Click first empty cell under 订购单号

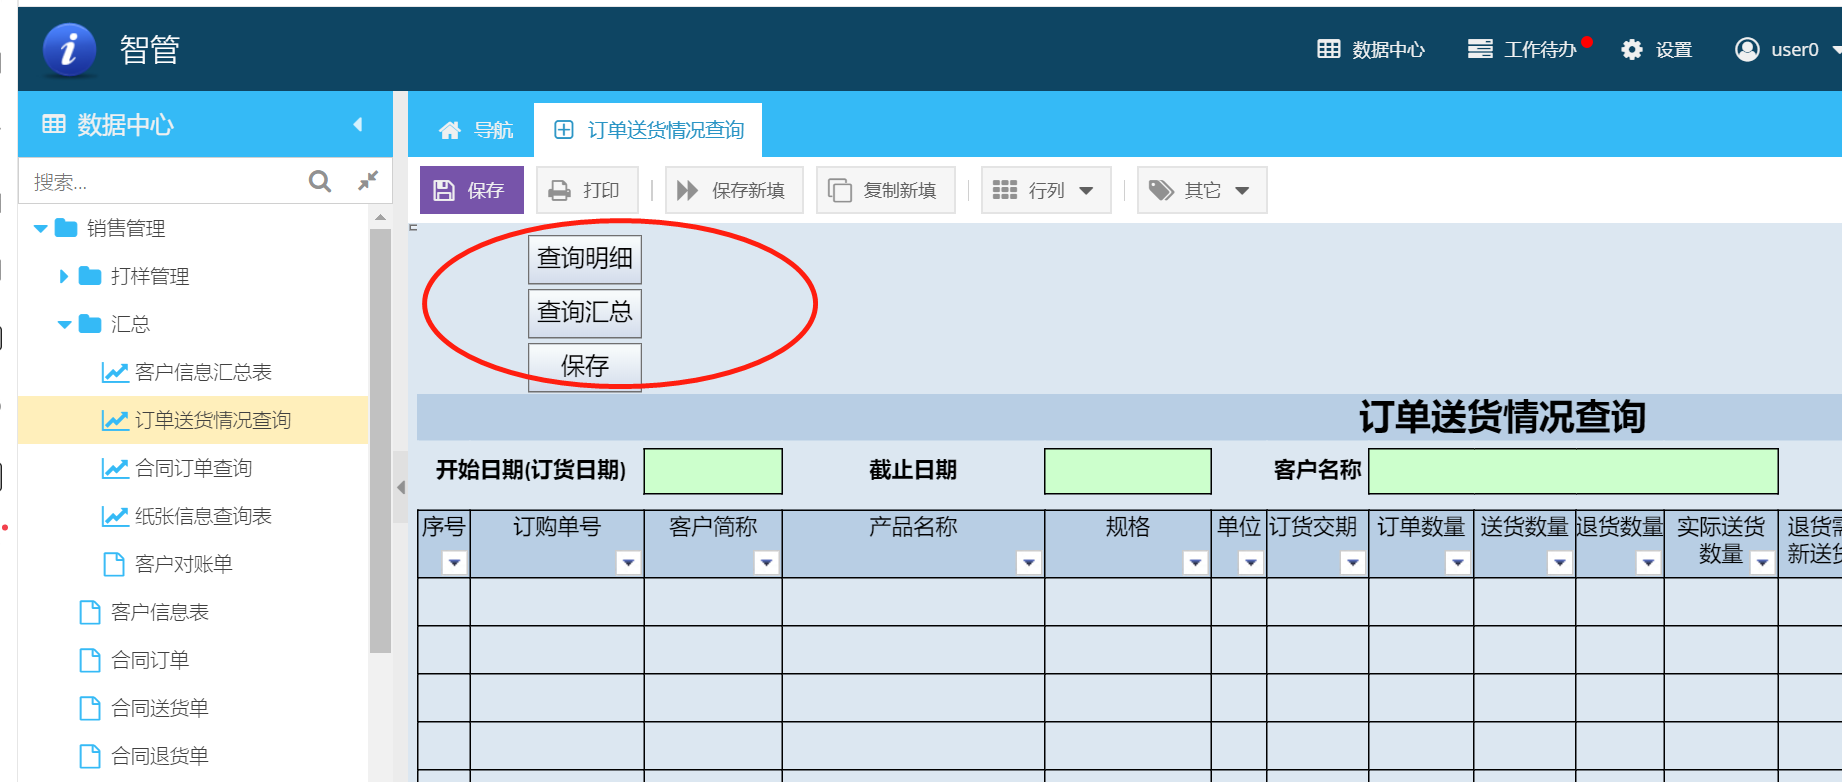(557, 602)
